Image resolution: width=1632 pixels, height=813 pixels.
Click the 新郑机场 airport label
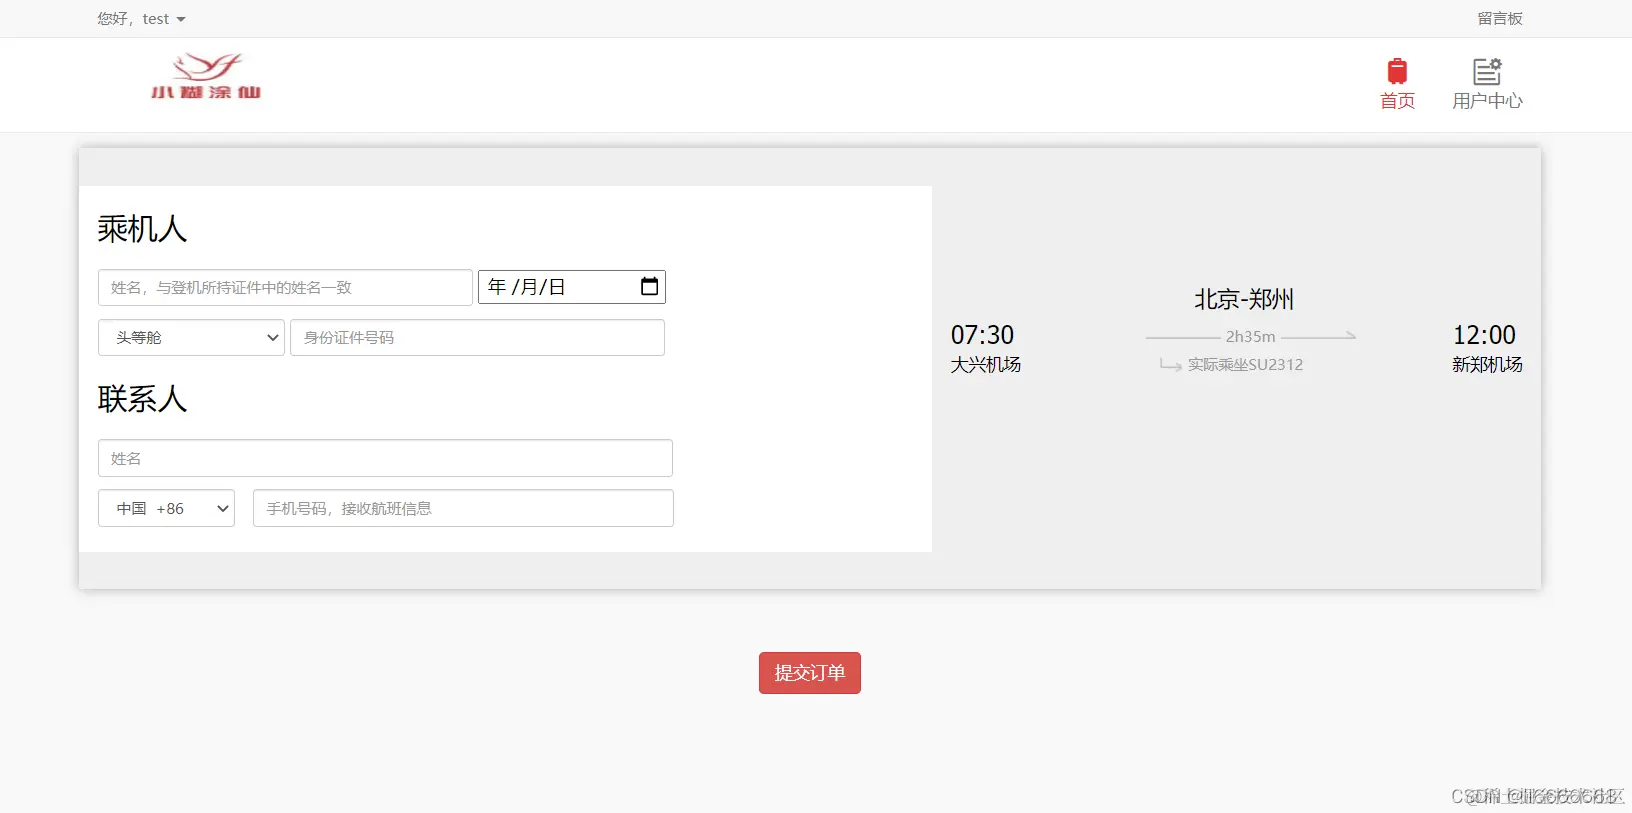1487,365
